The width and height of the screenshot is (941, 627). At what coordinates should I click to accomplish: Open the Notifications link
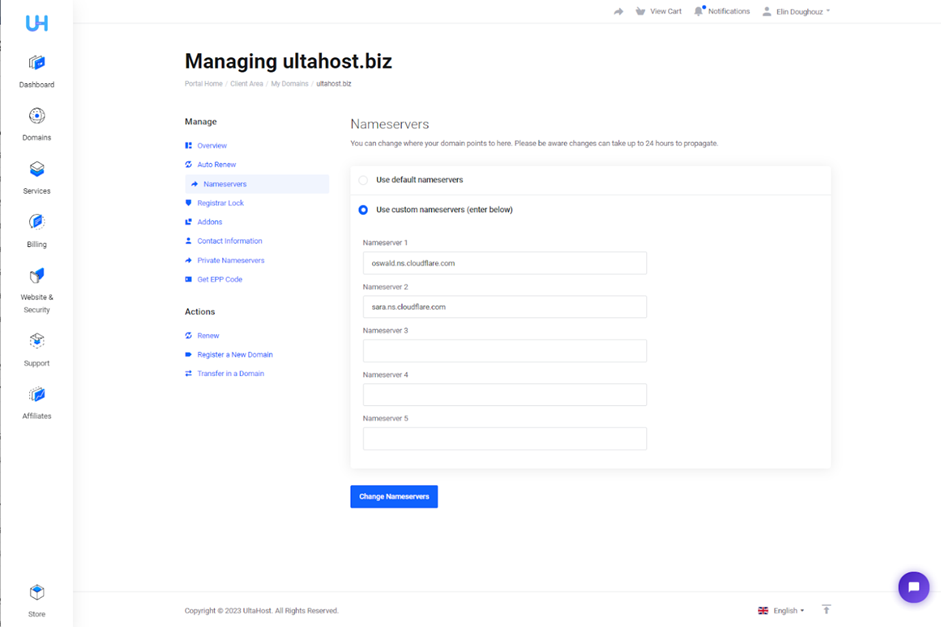[x=729, y=11]
